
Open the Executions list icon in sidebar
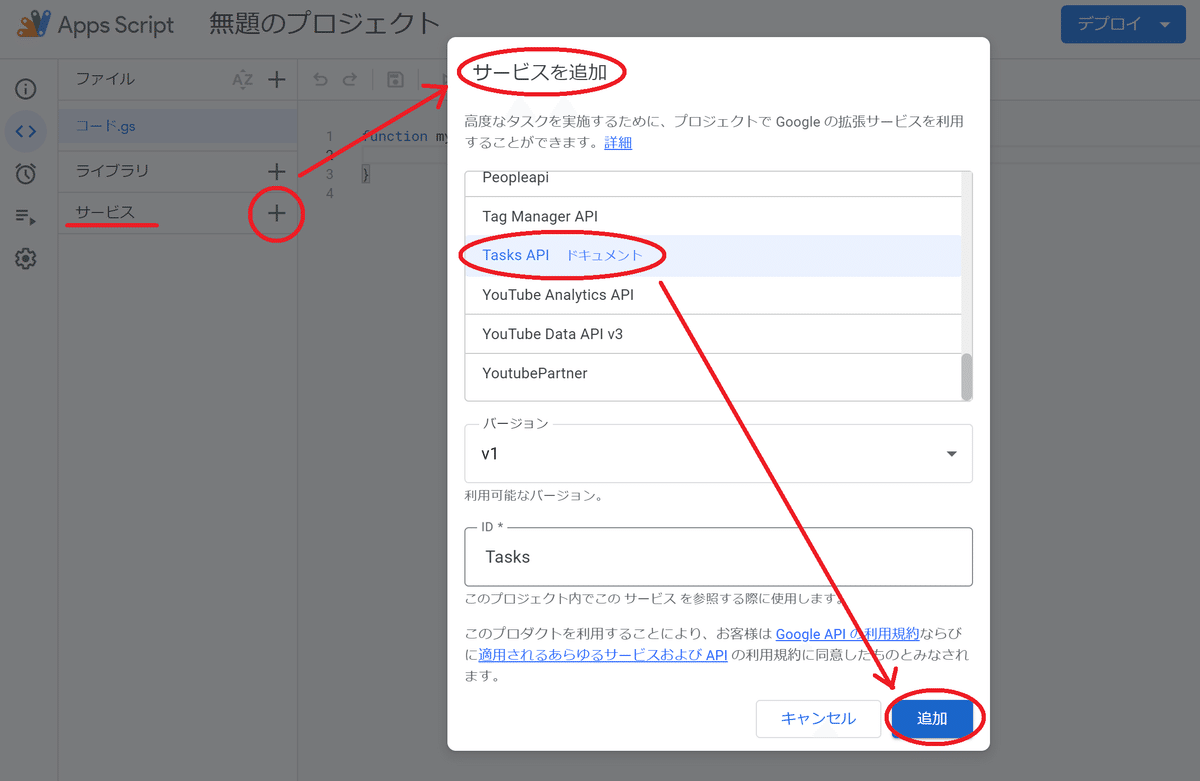26,217
